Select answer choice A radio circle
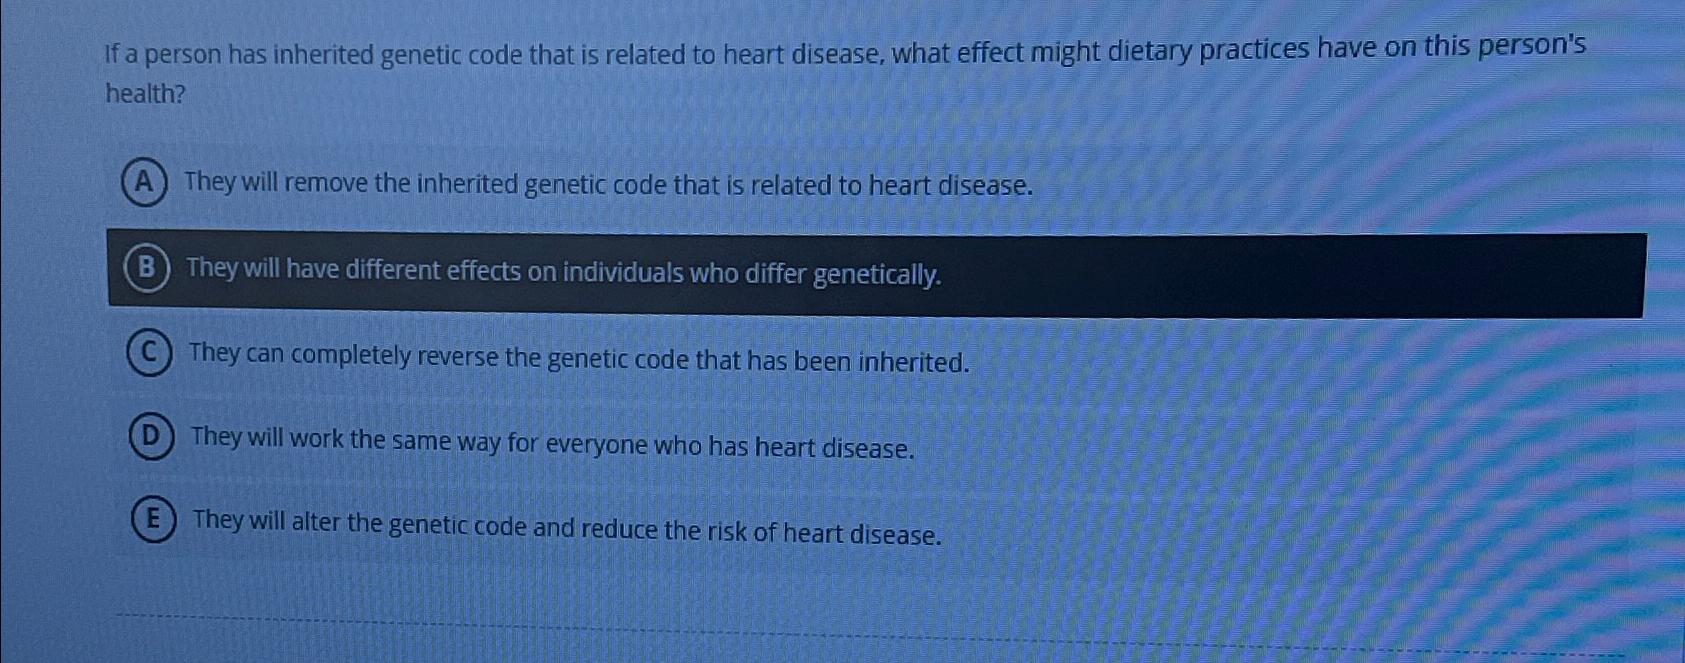 pyautogui.click(x=148, y=183)
